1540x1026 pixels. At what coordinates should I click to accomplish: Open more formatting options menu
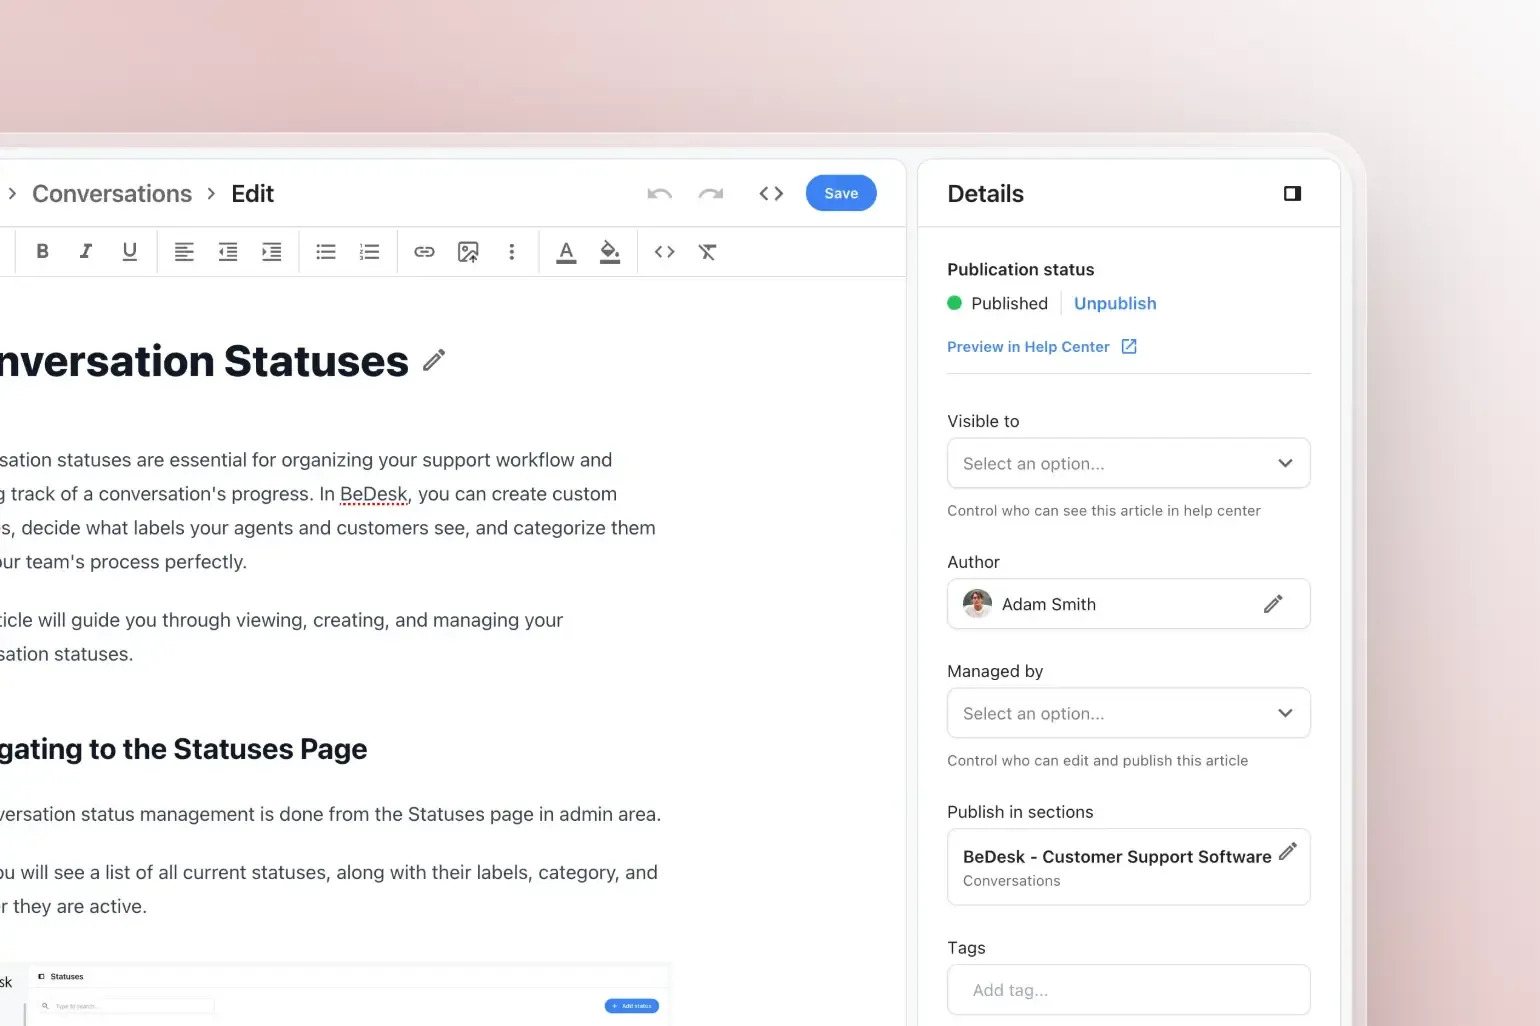[x=512, y=252]
